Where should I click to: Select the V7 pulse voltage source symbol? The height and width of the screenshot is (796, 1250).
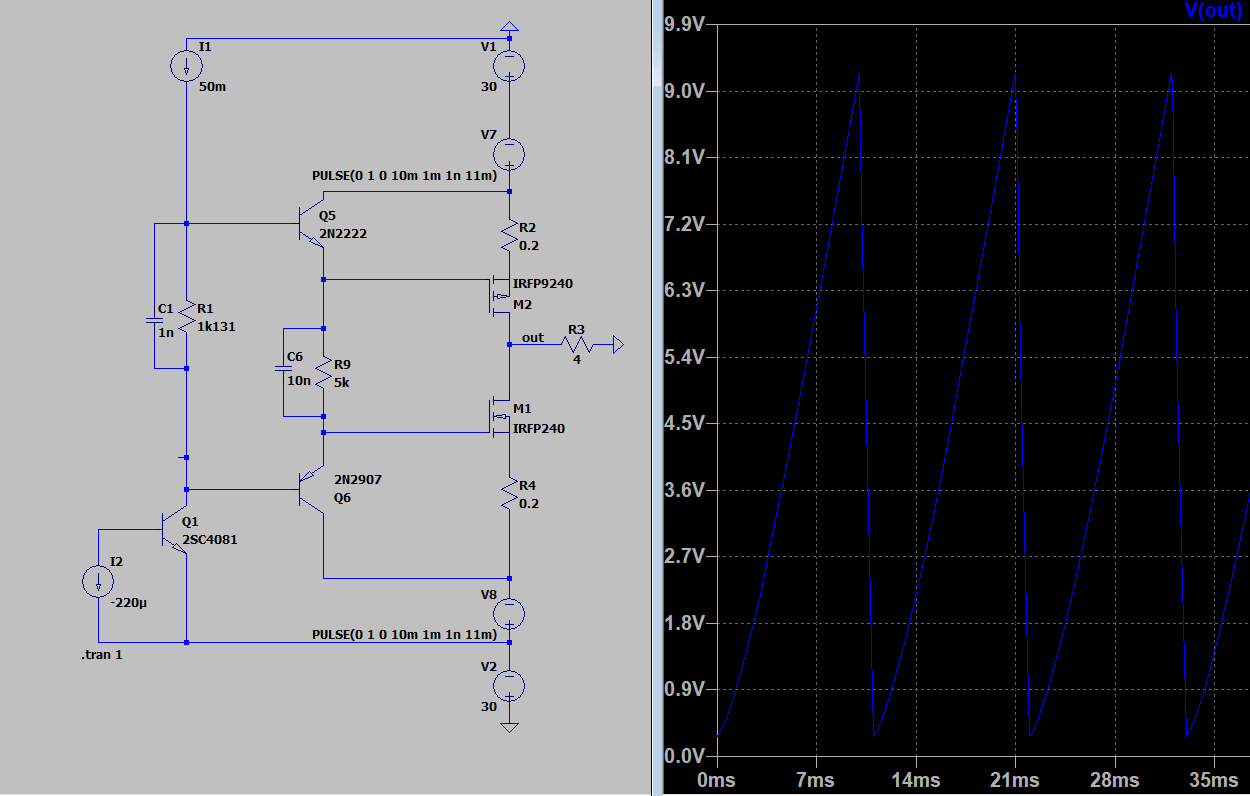[509, 154]
